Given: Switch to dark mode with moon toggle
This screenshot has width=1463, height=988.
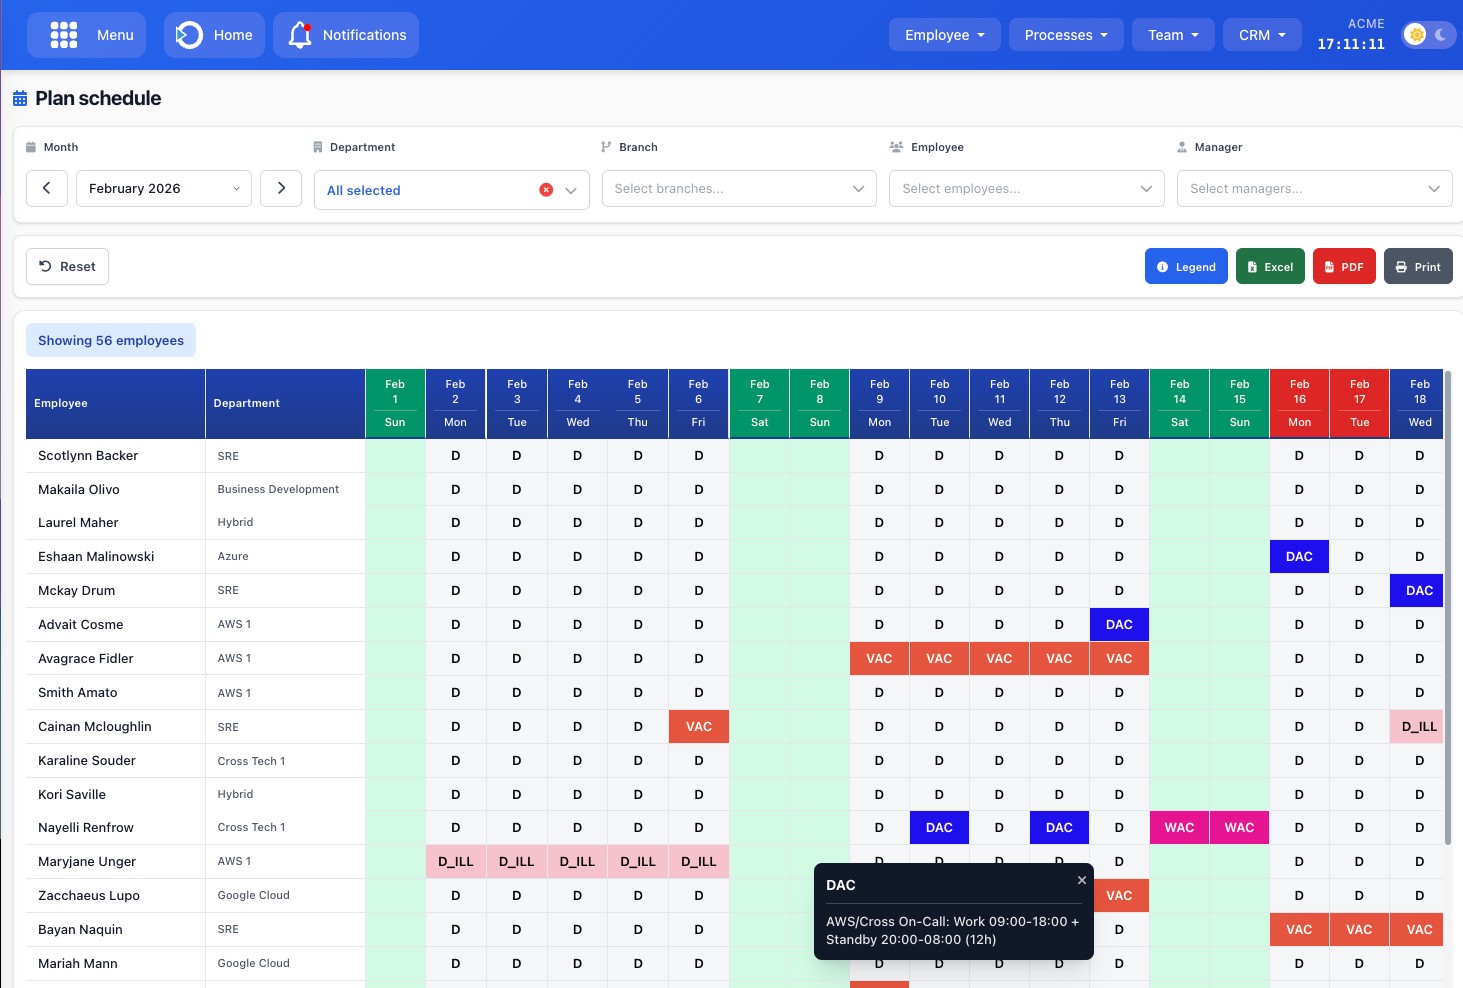Looking at the screenshot, I should pyautogui.click(x=1439, y=34).
